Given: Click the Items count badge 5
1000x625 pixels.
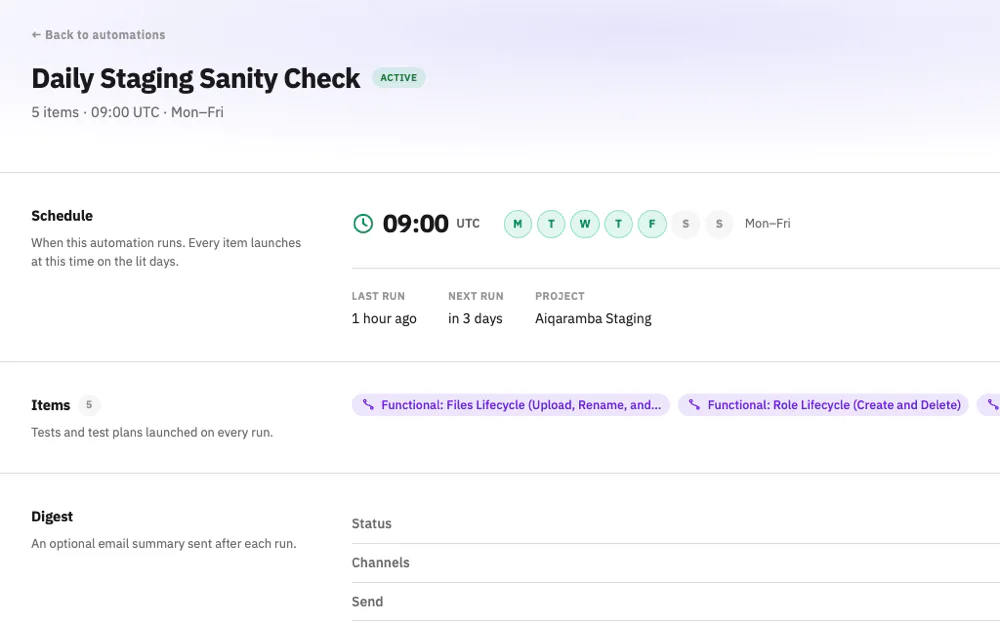Looking at the screenshot, I should pos(89,405).
